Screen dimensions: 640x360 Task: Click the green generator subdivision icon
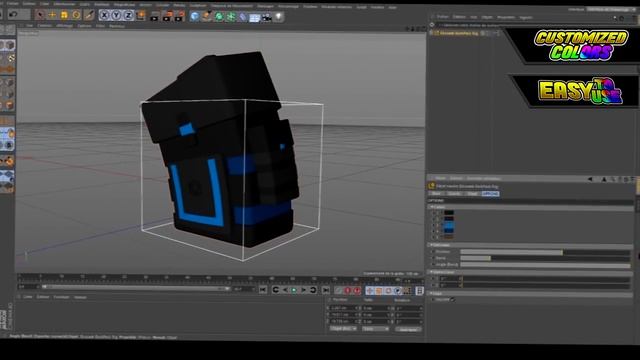(x=219, y=17)
